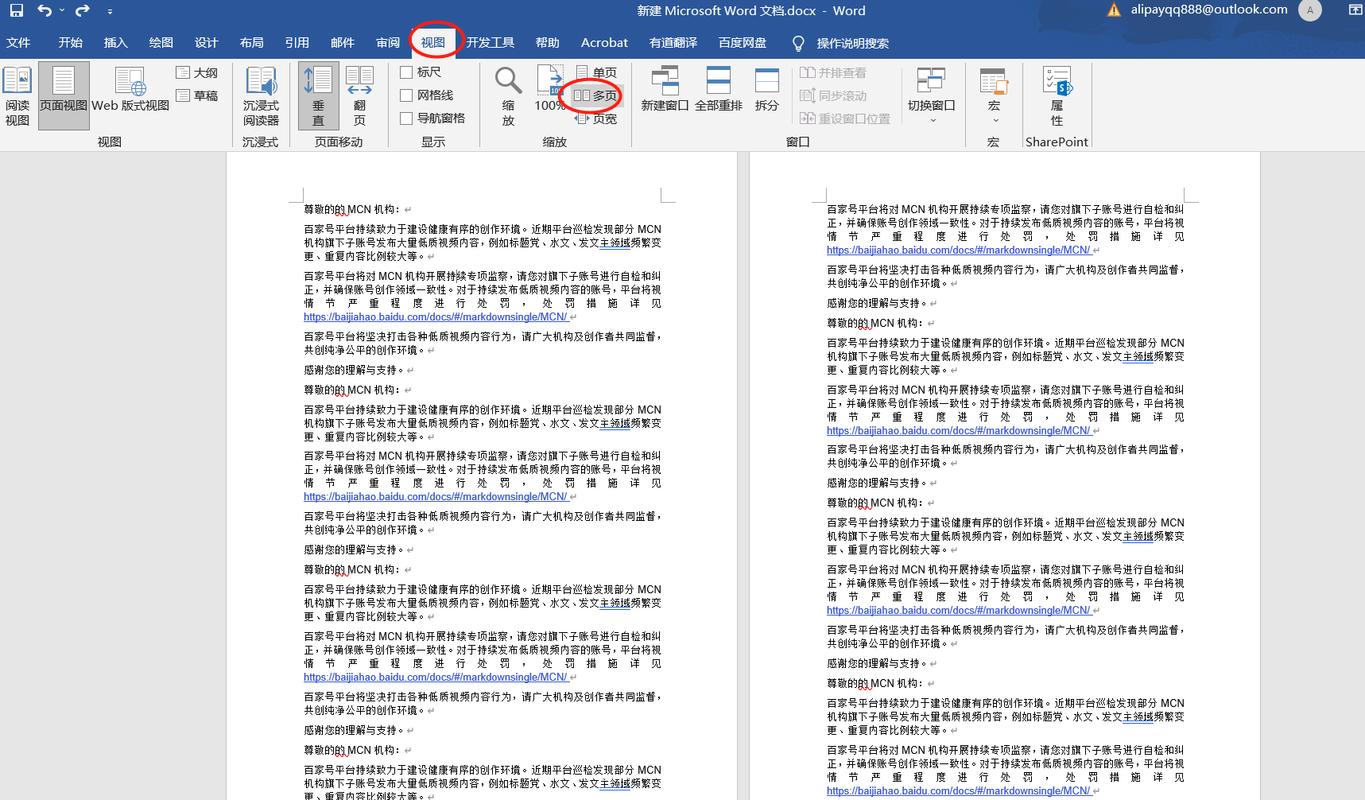
Task: Click the Undo arrow icon
Action: pos(43,11)
